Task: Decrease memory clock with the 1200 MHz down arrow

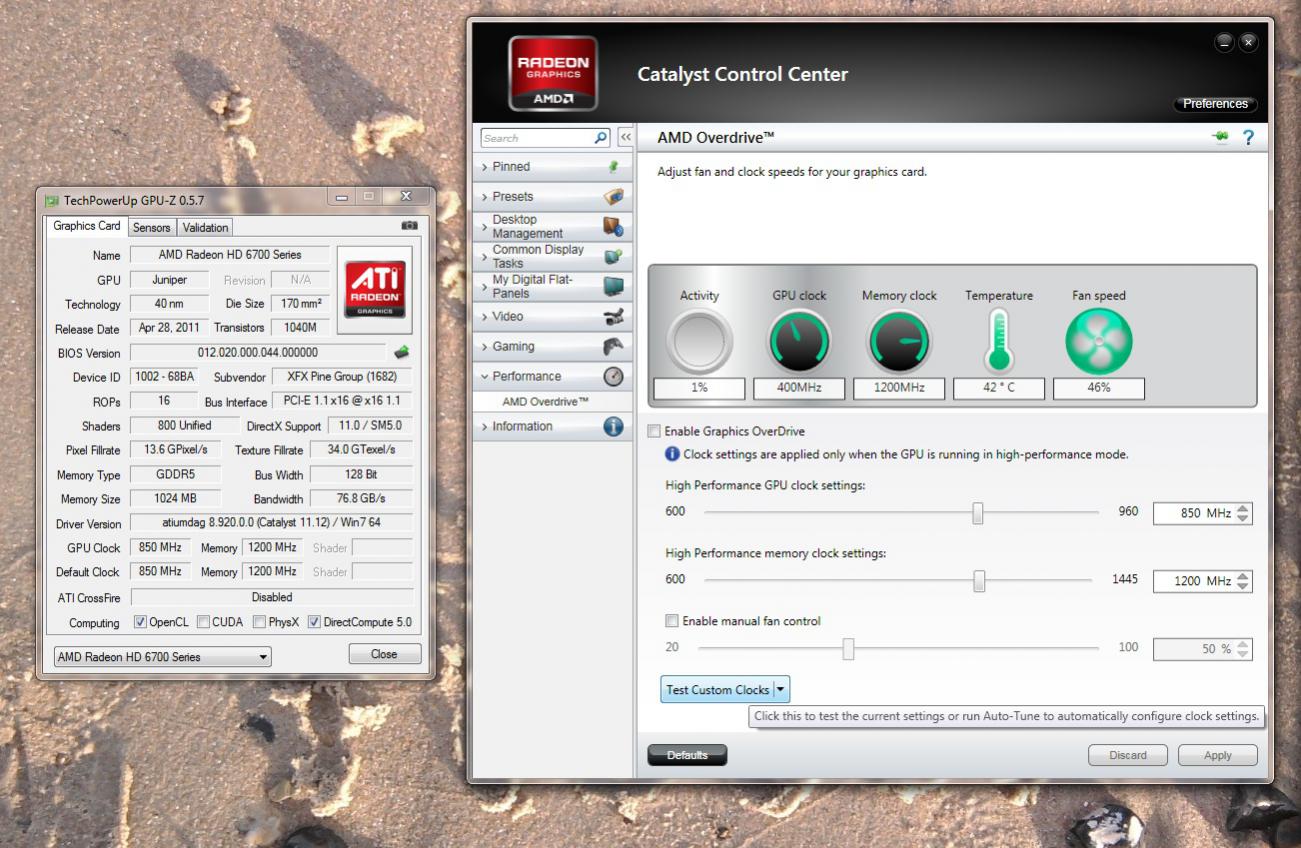Action: (x=1243, y=586)
